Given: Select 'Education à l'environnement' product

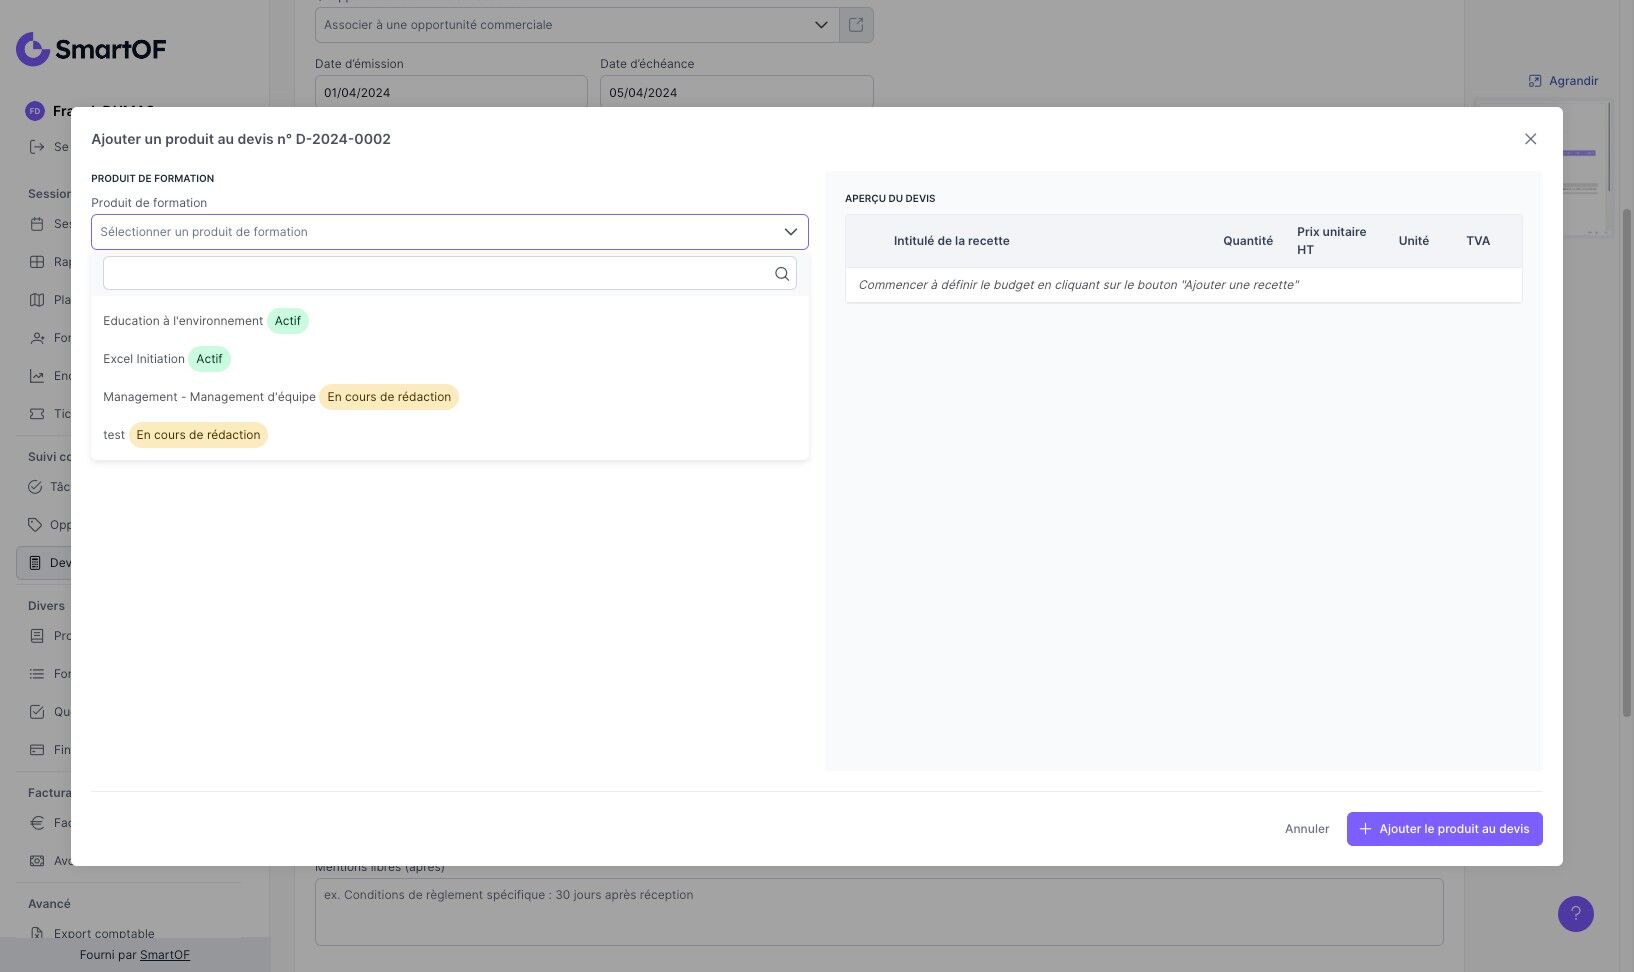Looking at the screenshot, I should (450, 321).
